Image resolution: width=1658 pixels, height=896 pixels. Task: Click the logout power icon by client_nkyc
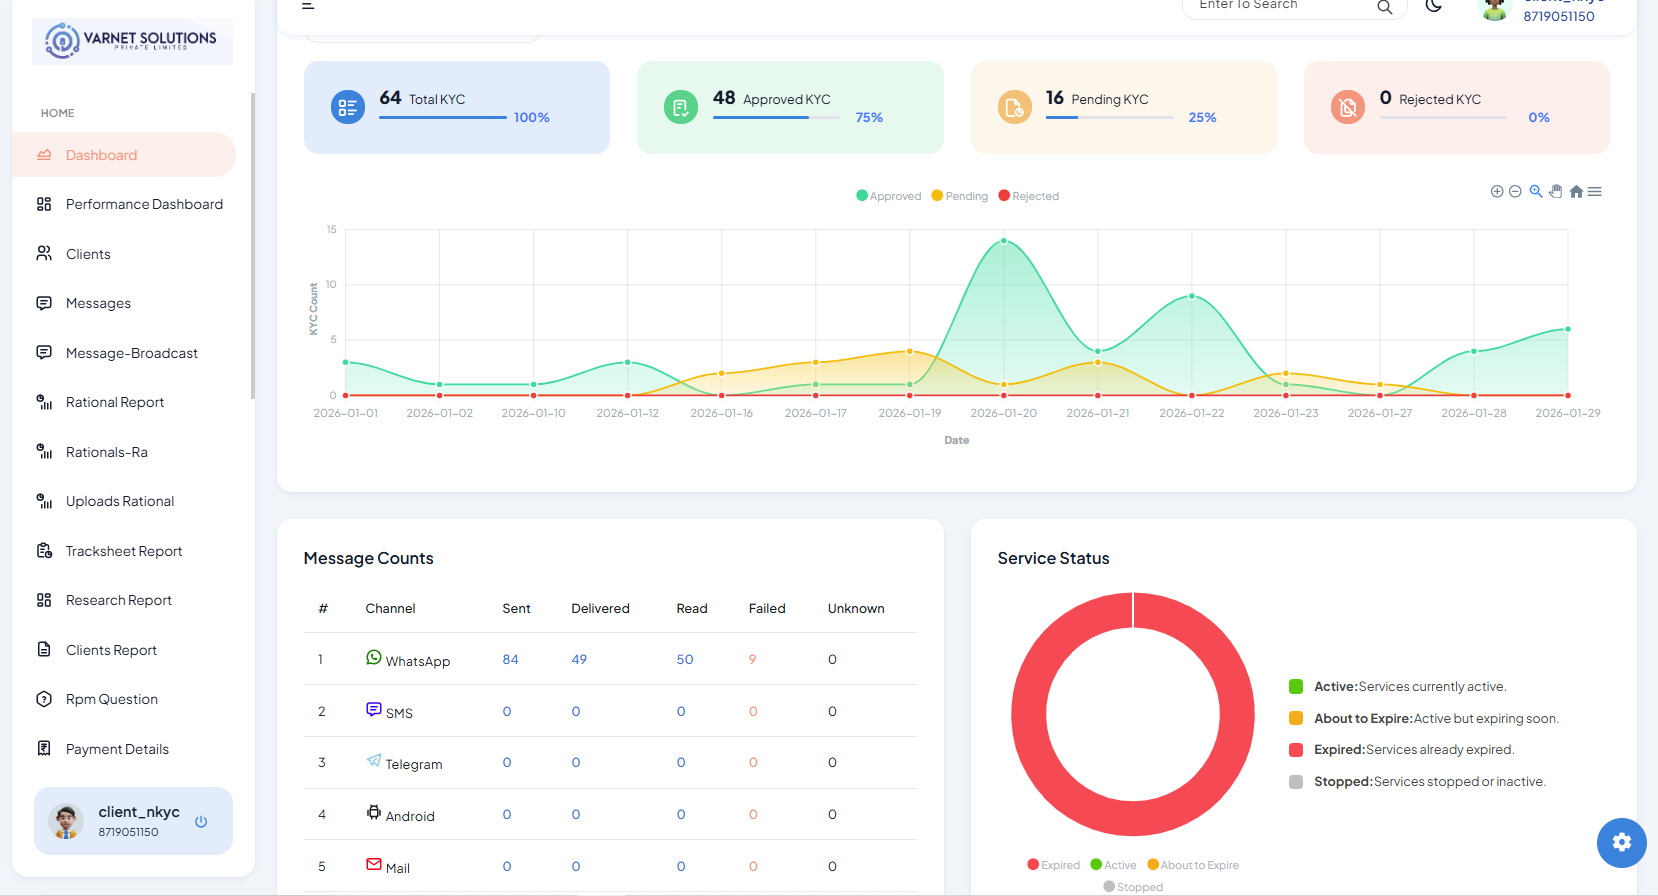[201, 821]
